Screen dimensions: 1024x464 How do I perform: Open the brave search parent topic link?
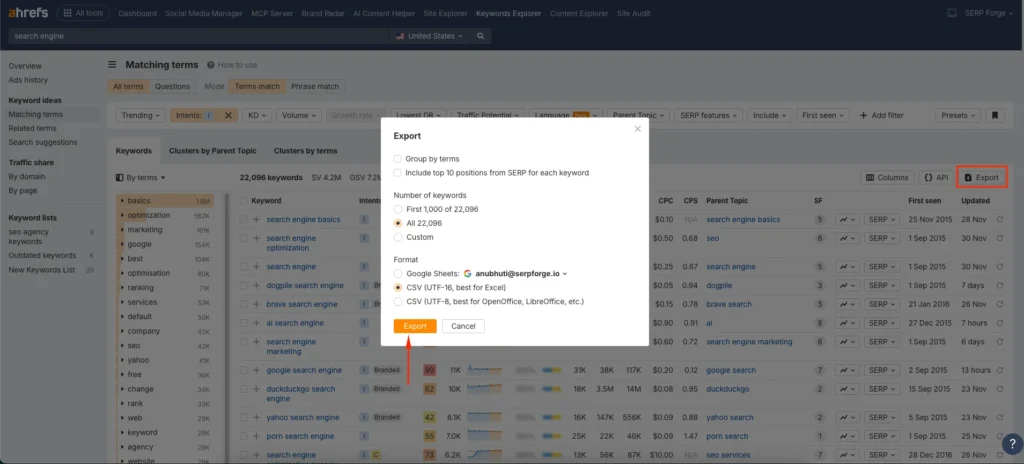[x=729, y=305]
